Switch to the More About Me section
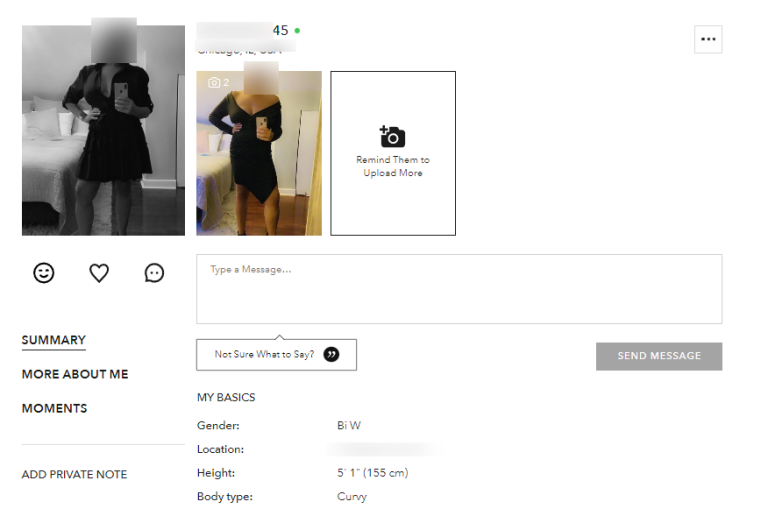The image size is (768, 523). (75, 374)
